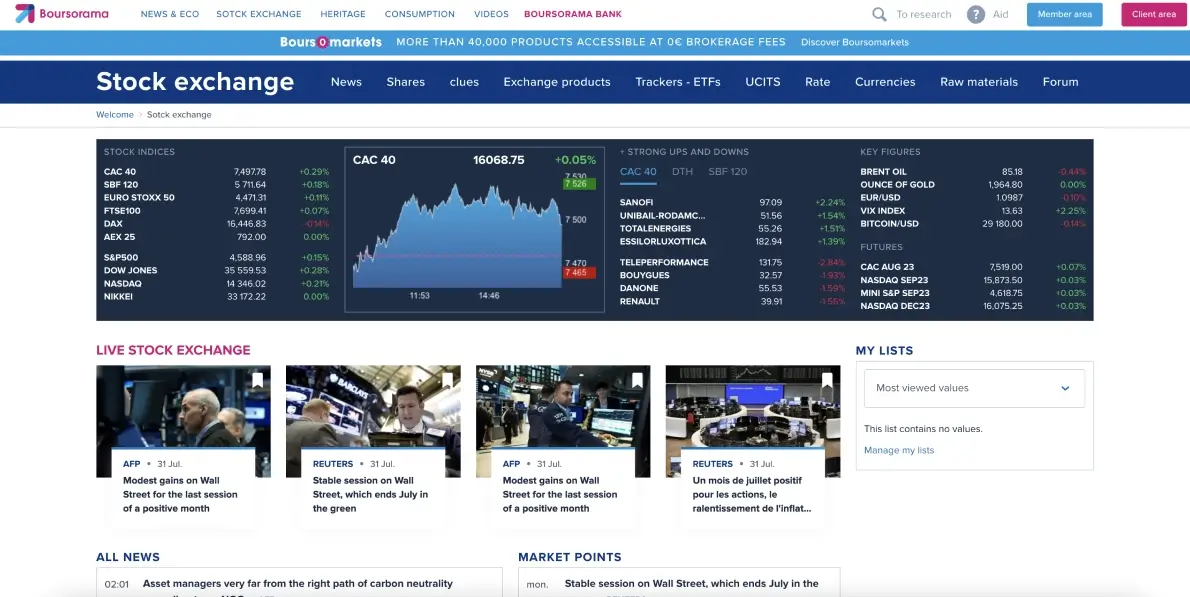Open NEWS & ECO menu
The image size is (1190, 597).
tap(170, 14)
